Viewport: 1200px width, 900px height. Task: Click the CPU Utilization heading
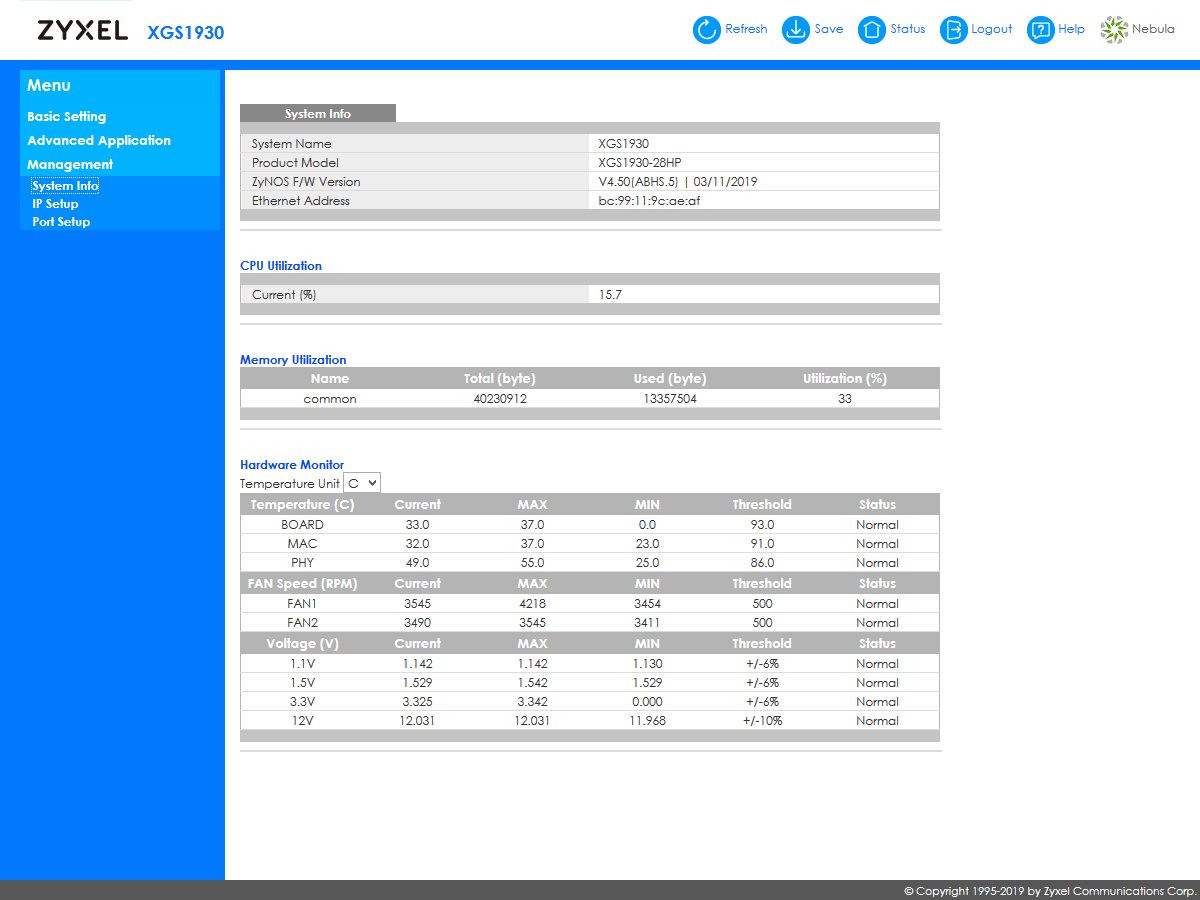pos(281,266)
